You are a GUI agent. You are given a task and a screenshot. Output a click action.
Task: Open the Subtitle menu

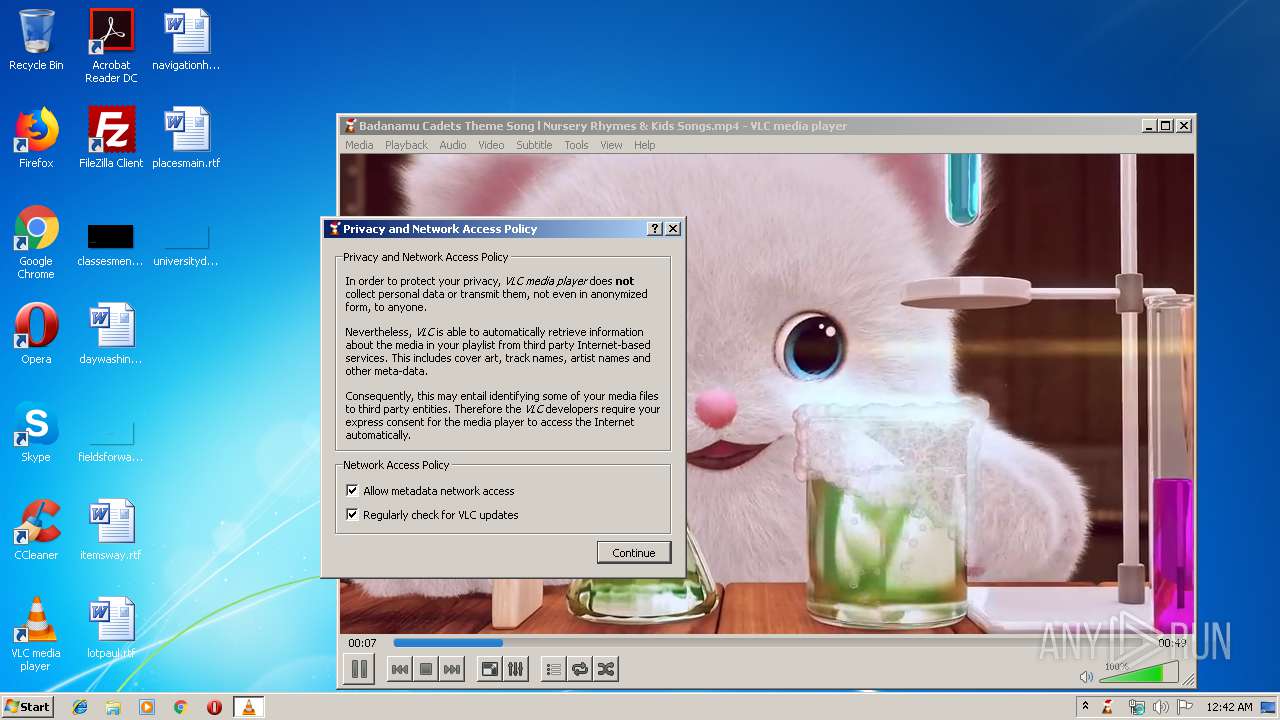click(534, 145)
